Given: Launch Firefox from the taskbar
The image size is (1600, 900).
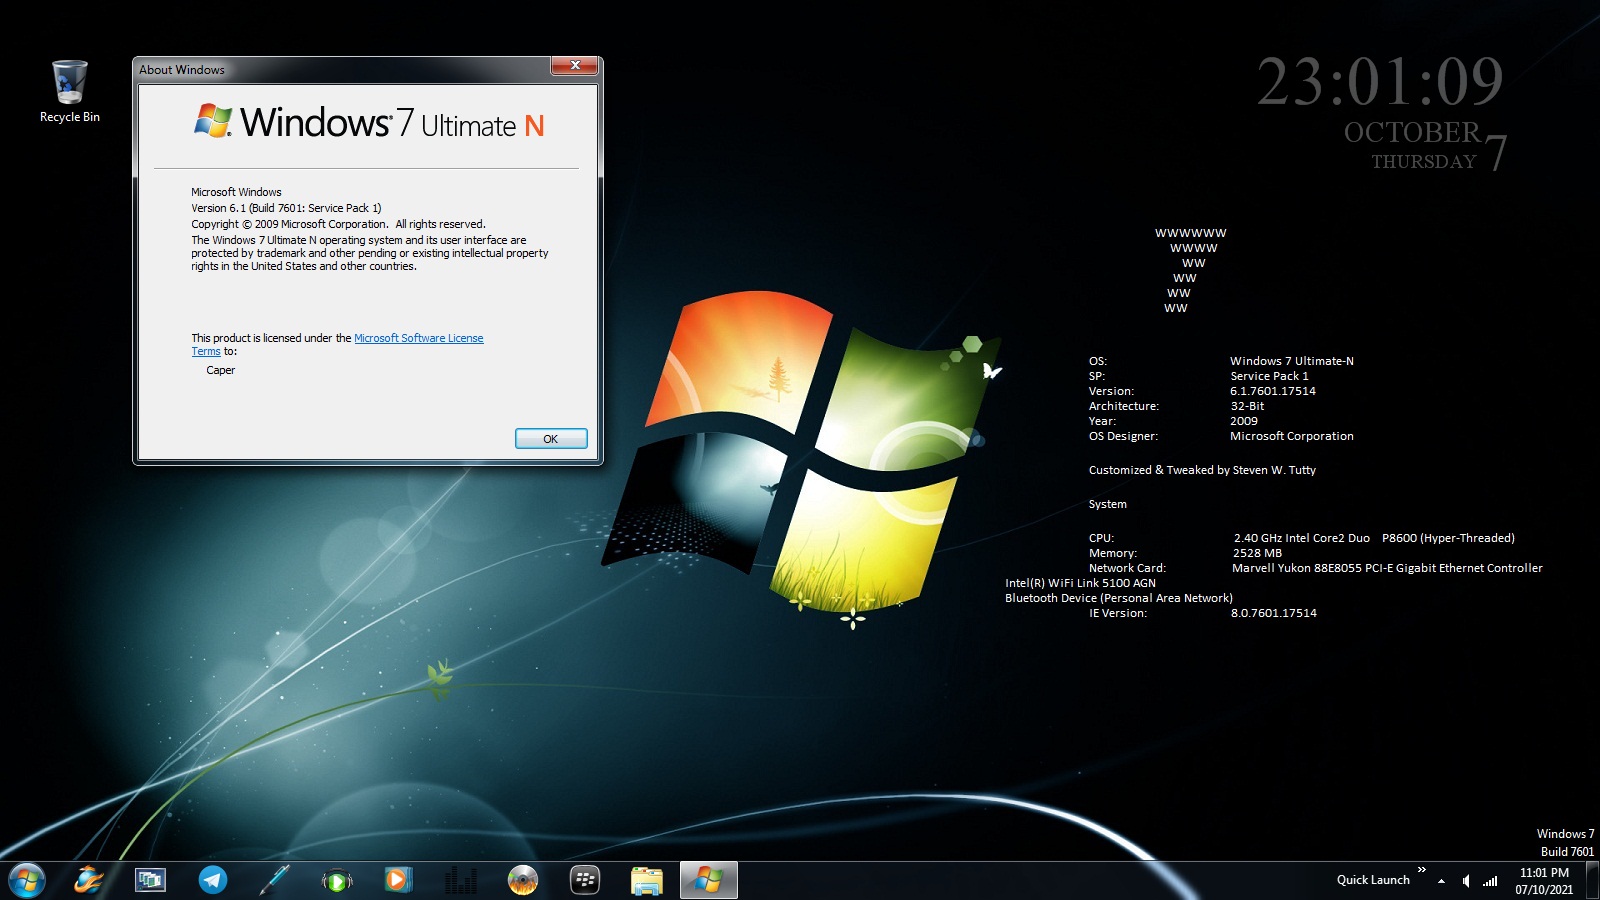Looking at the screenshot, I should (x=90, y=880).
